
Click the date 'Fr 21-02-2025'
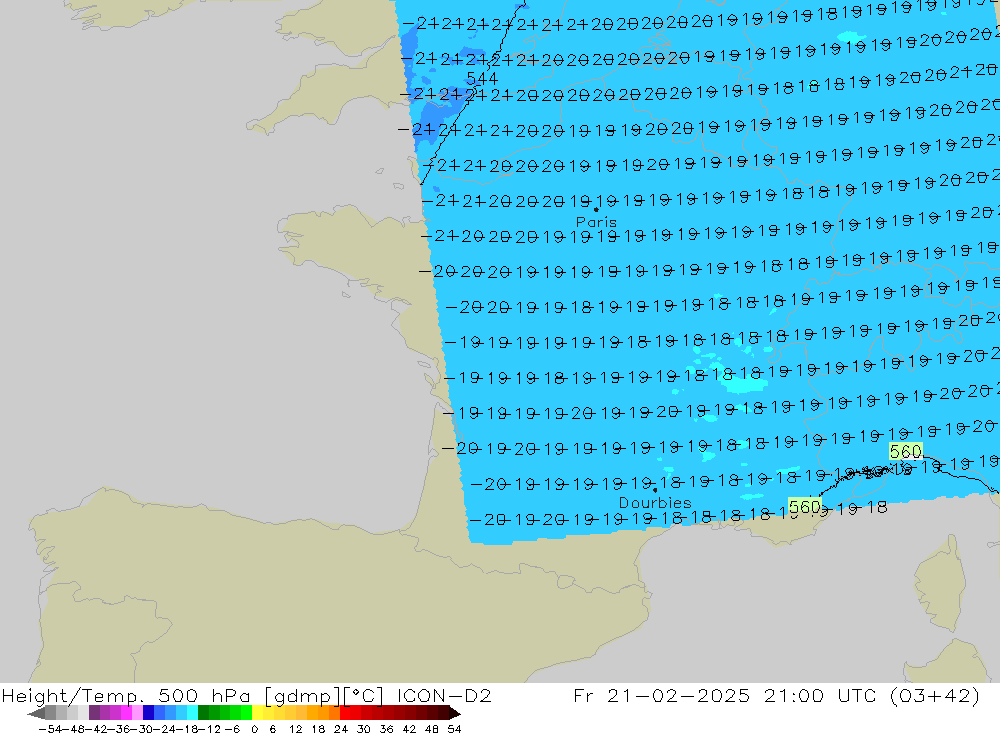pyautogui.click(x=661, y=695)
